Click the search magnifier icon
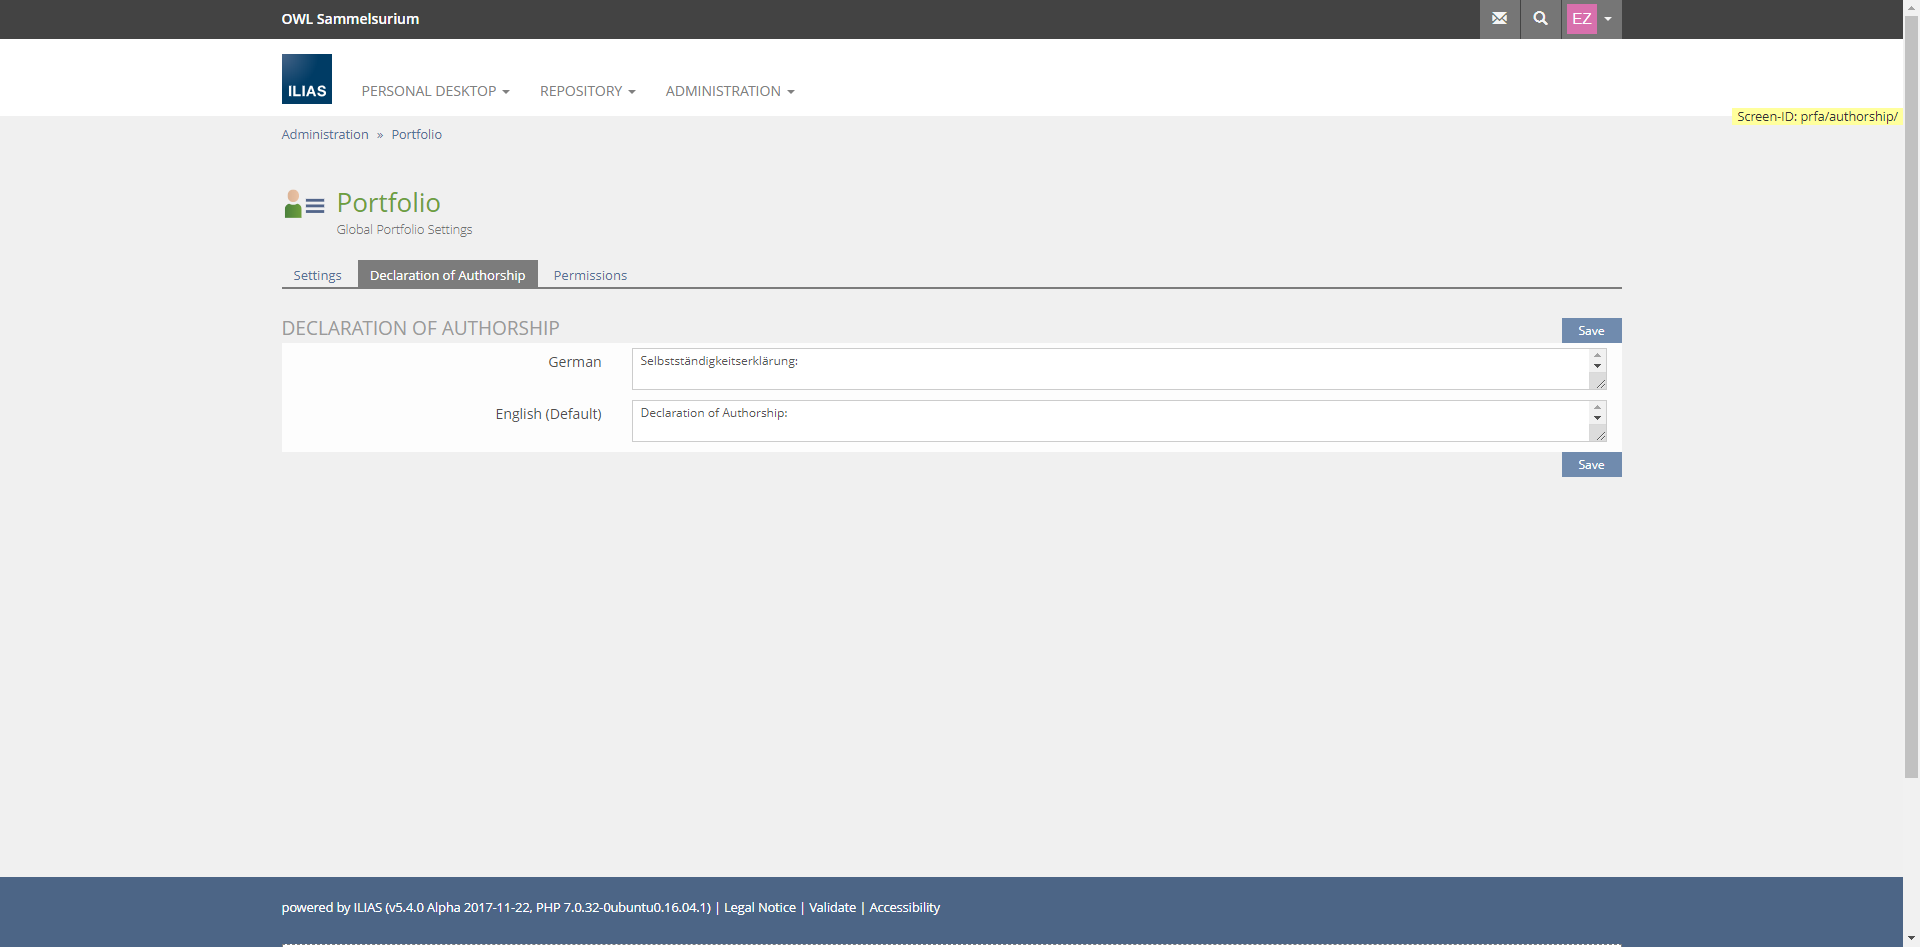1920x947 pixels. tap(1540, 19)
